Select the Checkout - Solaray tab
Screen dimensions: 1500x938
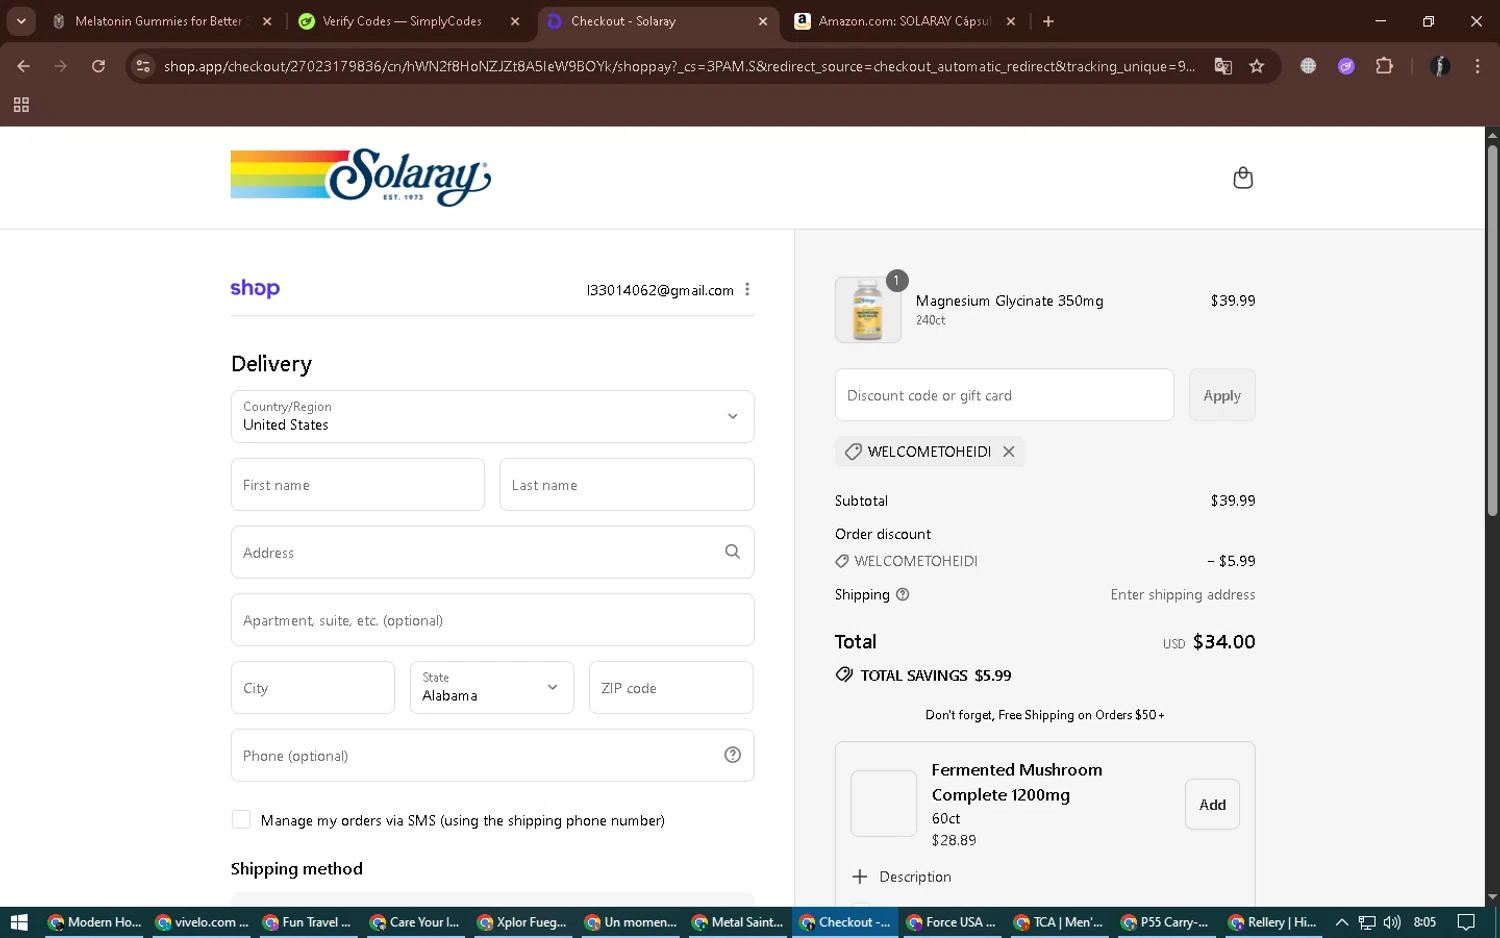click(x=658, y=21)
